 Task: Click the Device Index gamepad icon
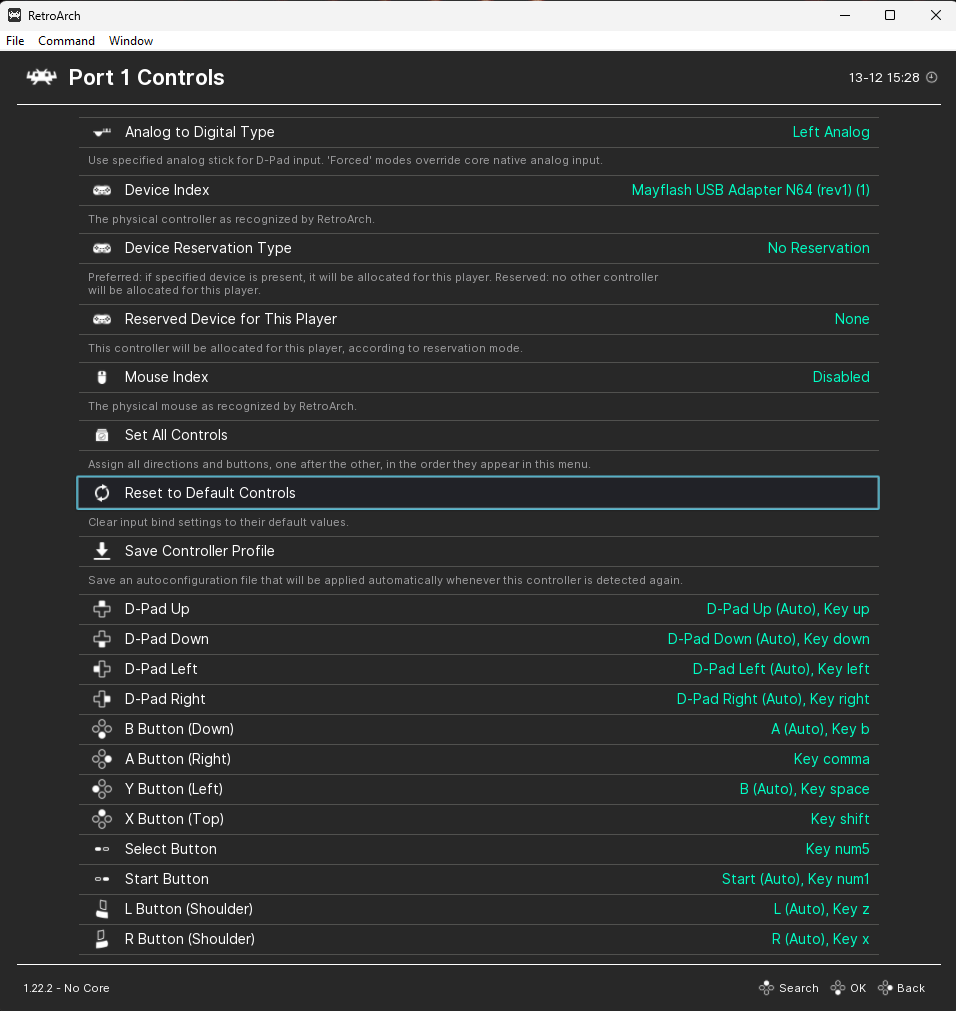102,190
